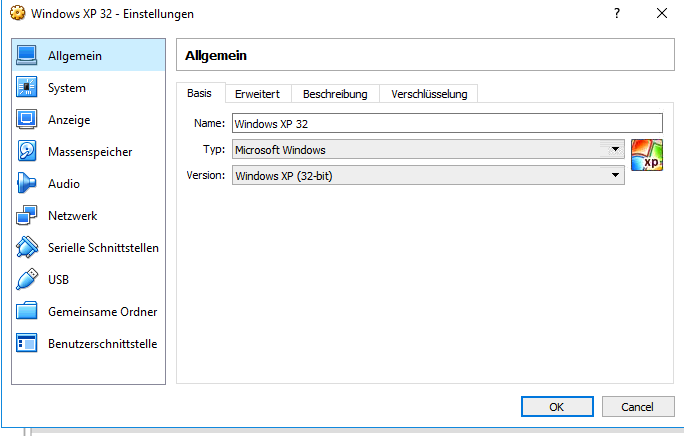Select the Audio speaker icon
This screenshot has height=436, width=684.
click(27, 183)
